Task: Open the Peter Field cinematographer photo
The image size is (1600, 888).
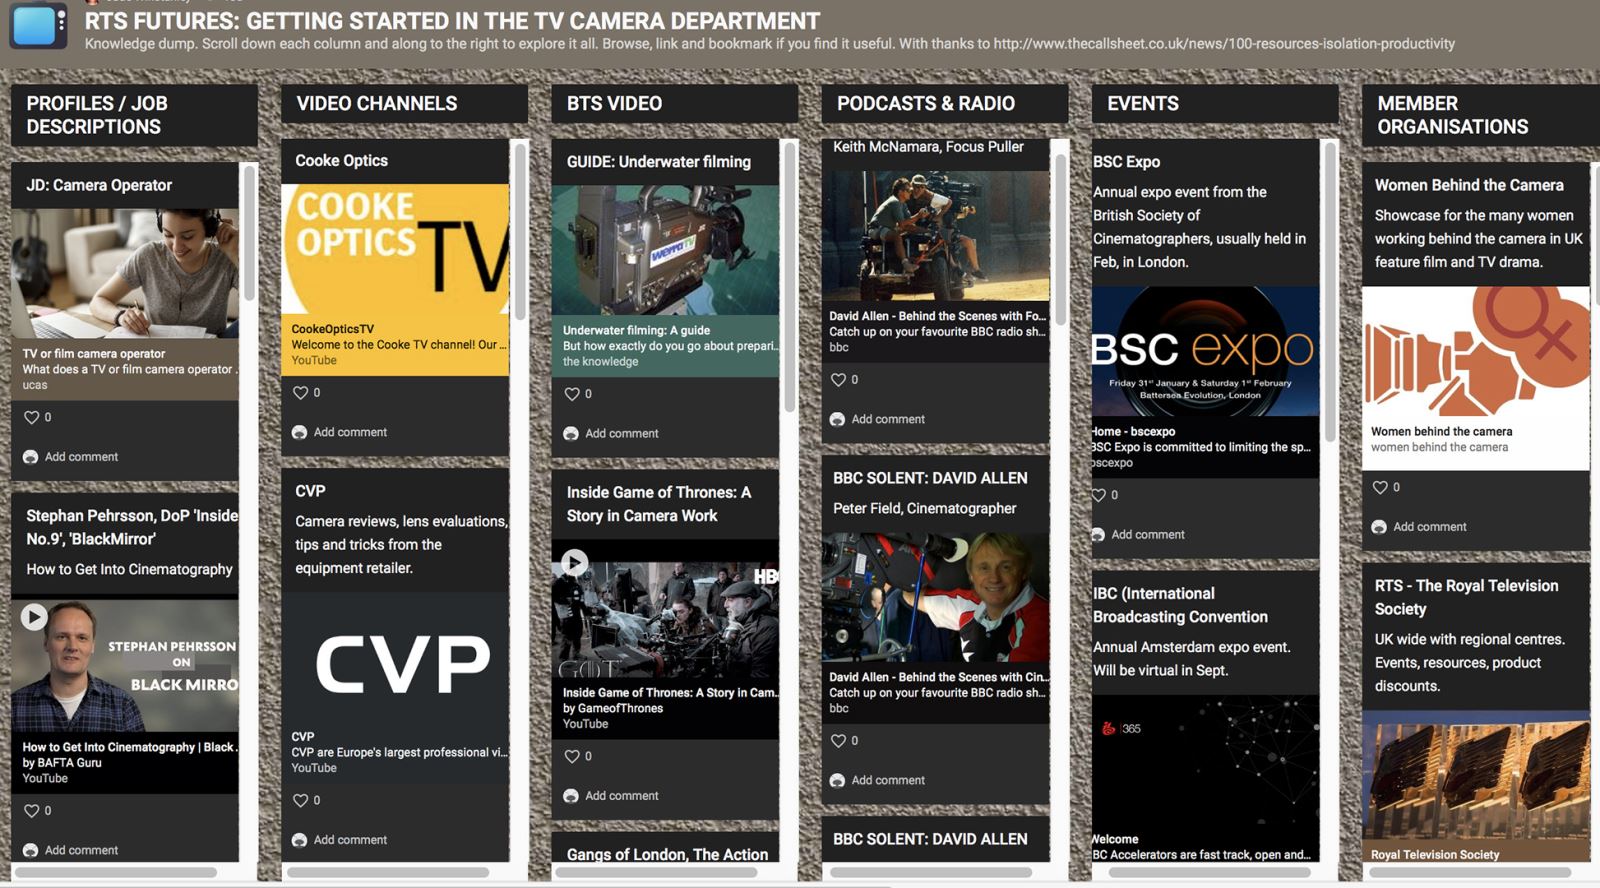Action: tap(935, 597)
